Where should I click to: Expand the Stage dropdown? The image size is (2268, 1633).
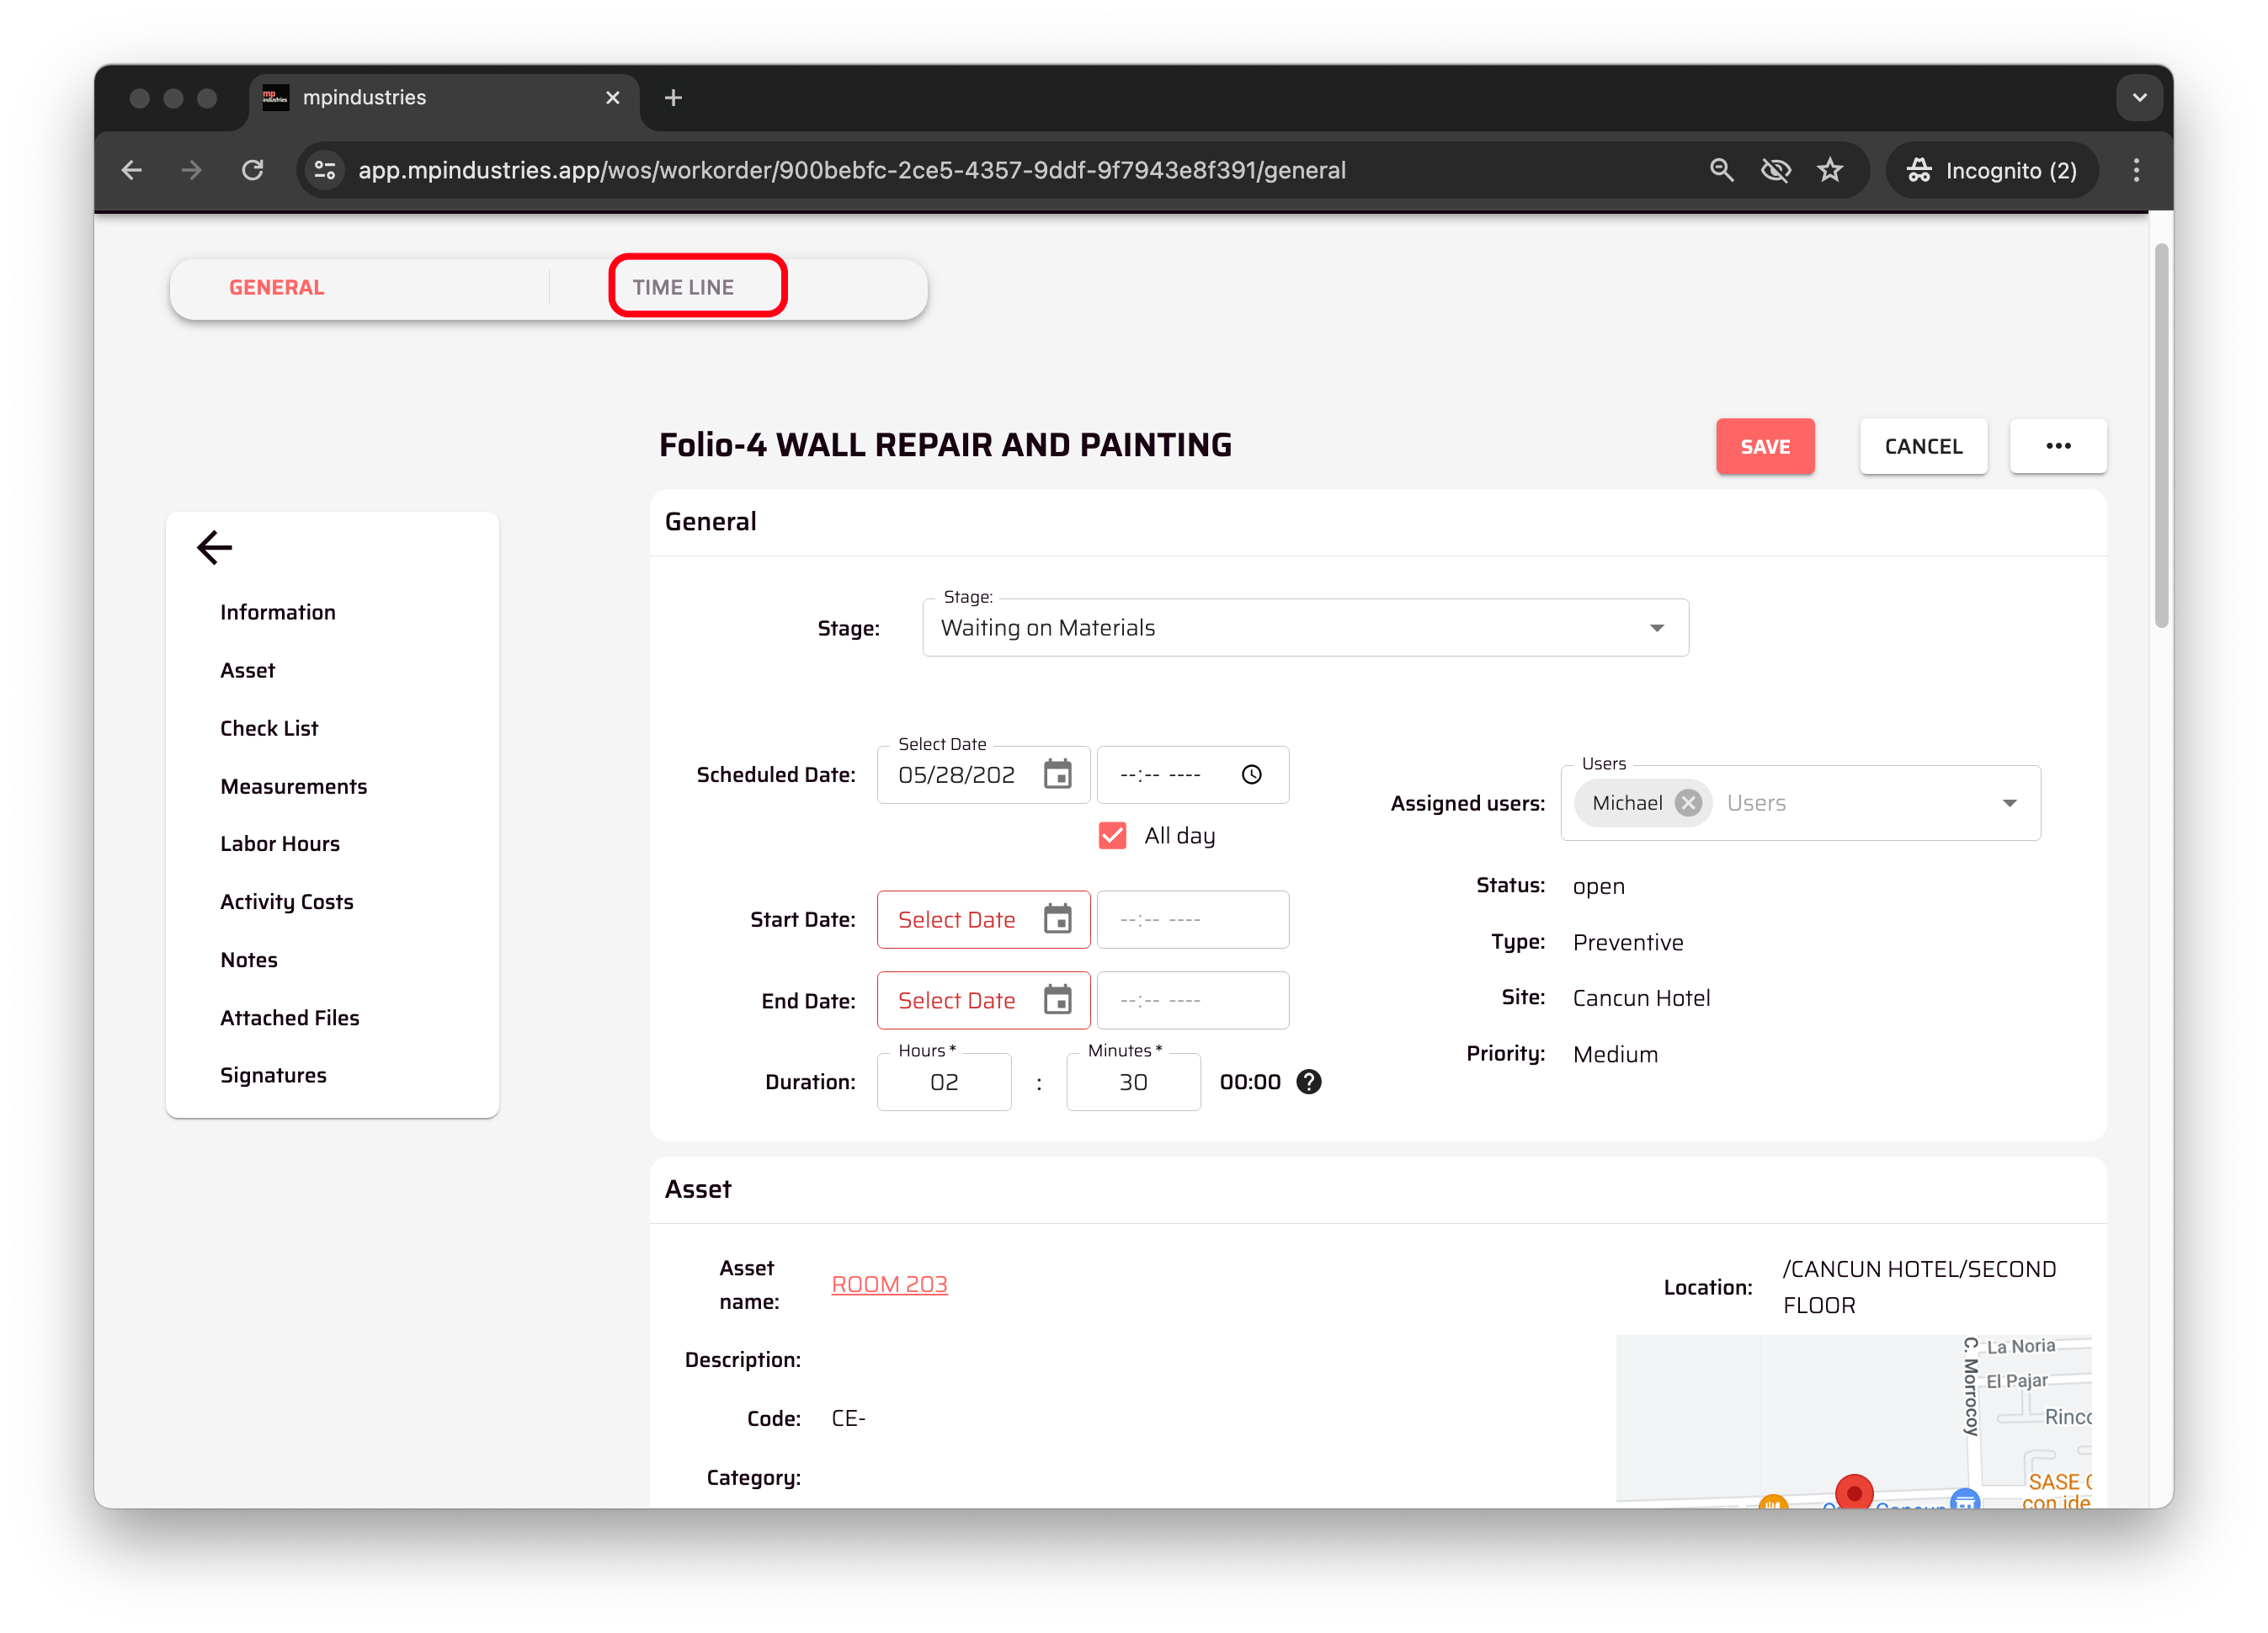point(1656,628)
